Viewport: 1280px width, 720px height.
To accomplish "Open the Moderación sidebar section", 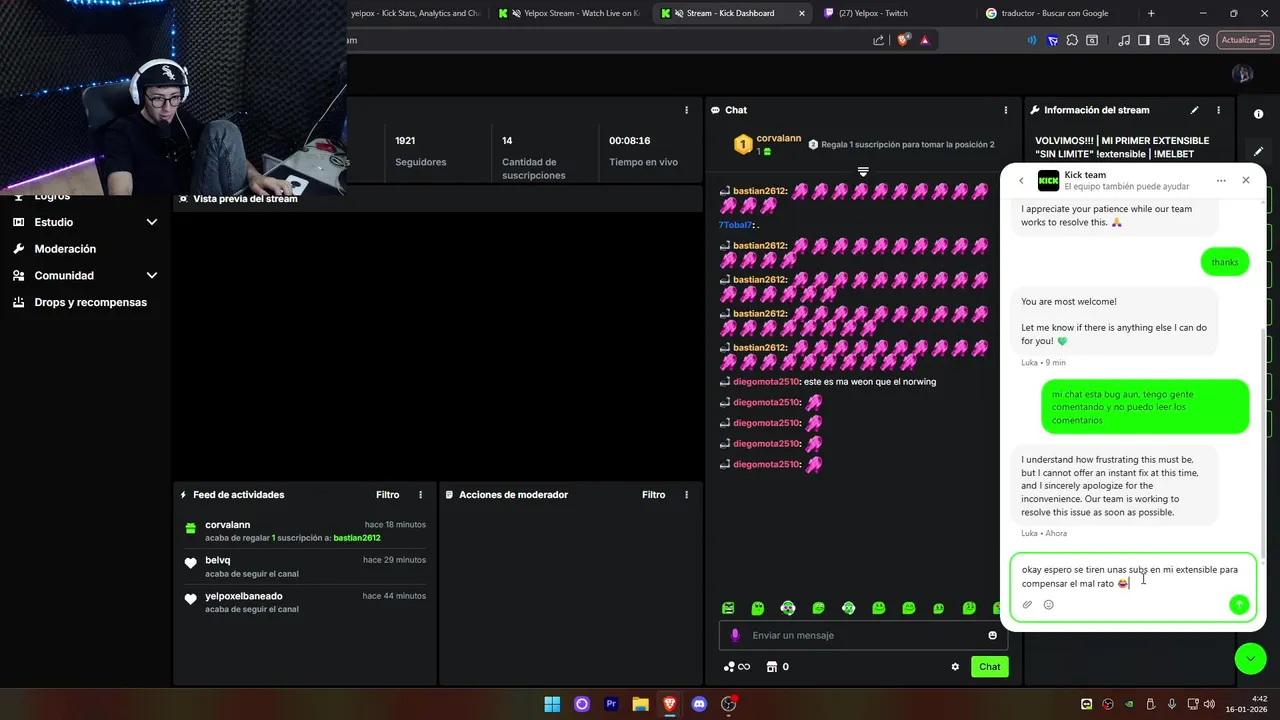I will point(65,249).
